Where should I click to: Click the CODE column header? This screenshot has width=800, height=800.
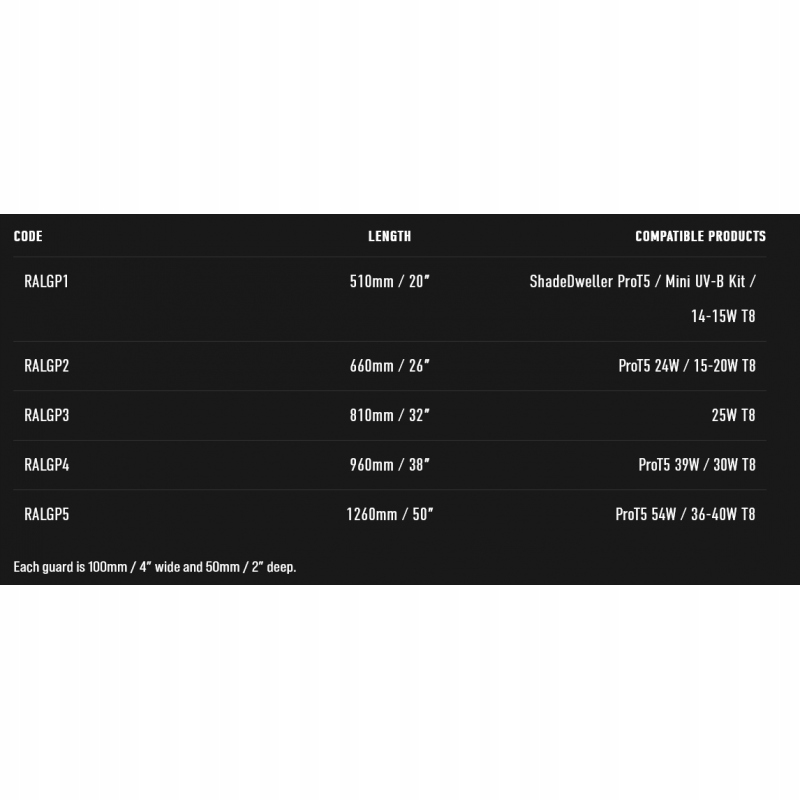pos(28,237)
